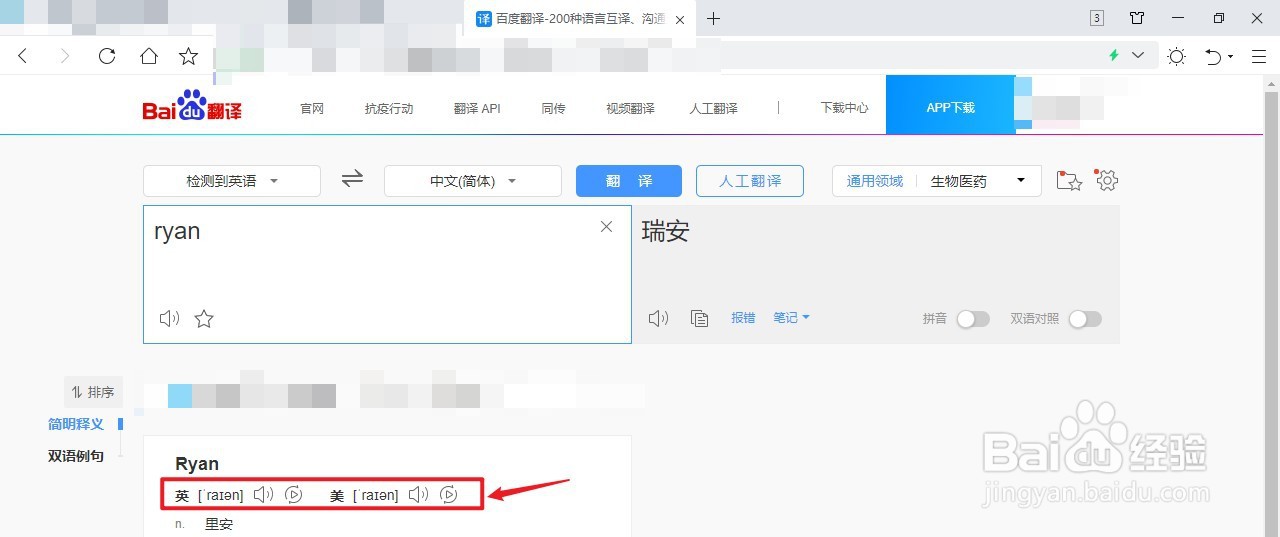1280x537 pixels.
Task: Open translation settings gear icon
Action: coord(1107,180)
